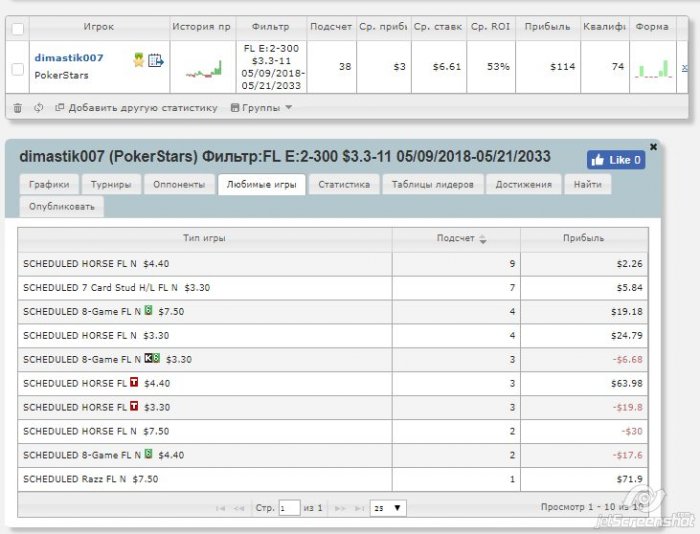Open the rows-per-page dropdown showing 25
The image size is (700, 534).
click(x=388, y=508)
